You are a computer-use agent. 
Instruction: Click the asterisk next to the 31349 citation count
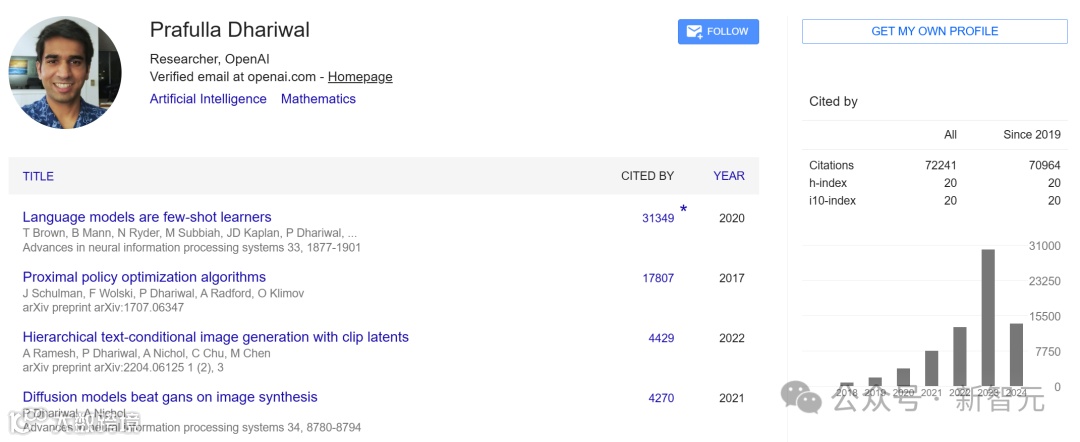pos(684,210)
